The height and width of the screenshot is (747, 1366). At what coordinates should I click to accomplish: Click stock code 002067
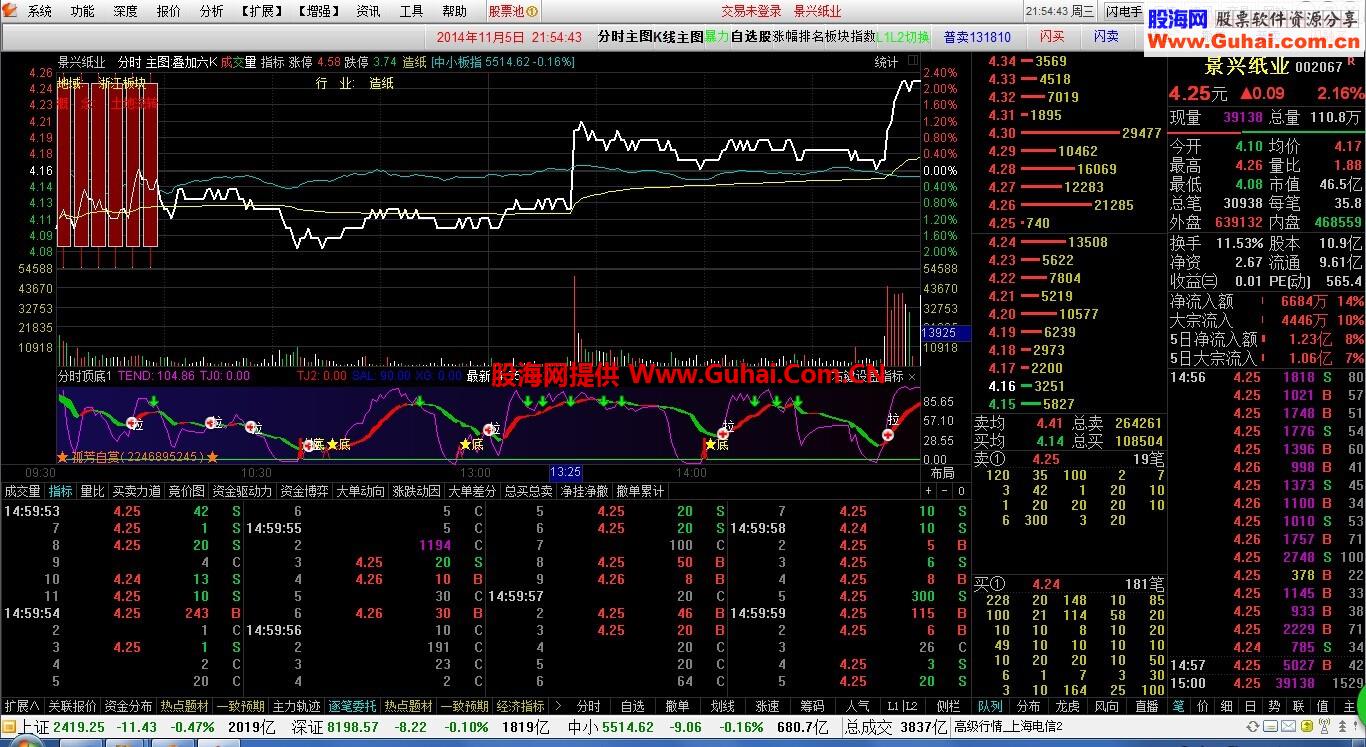click(1319, 67)
